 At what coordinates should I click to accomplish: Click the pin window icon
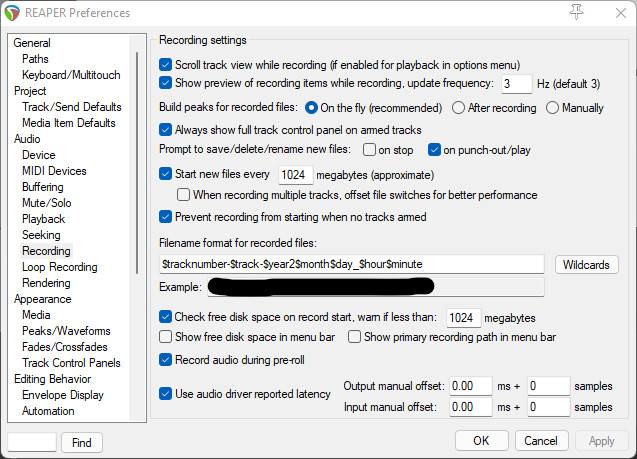tap(576, 12)
